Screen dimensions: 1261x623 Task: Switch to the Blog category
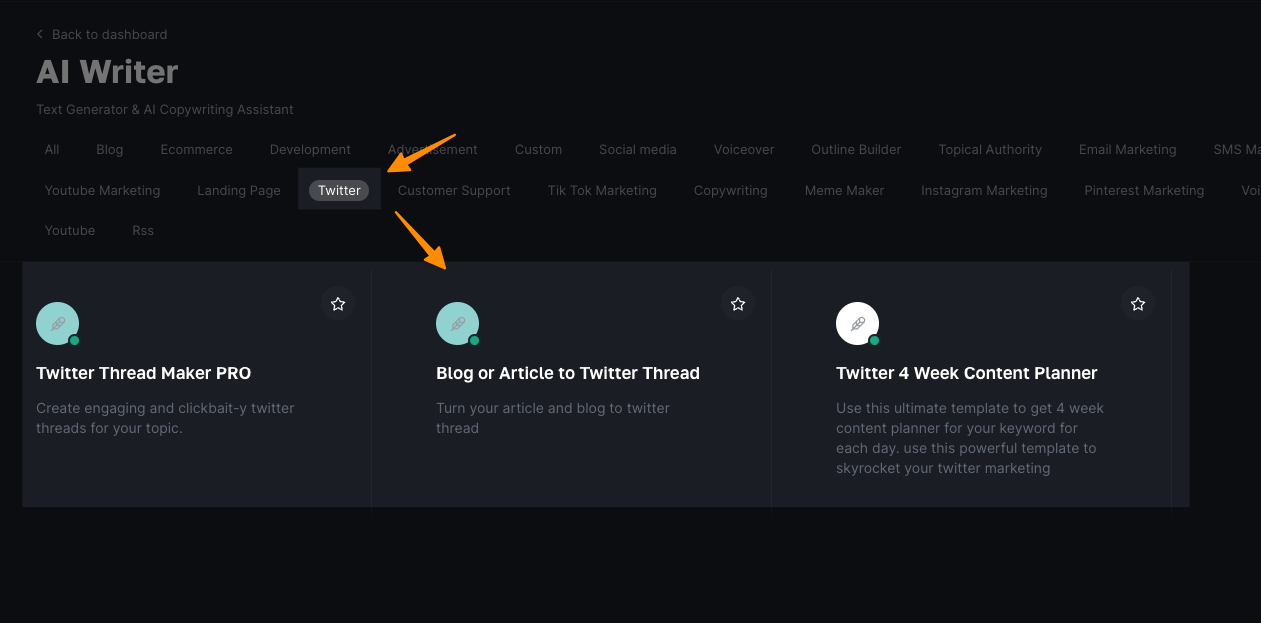(x=110, y=149)
